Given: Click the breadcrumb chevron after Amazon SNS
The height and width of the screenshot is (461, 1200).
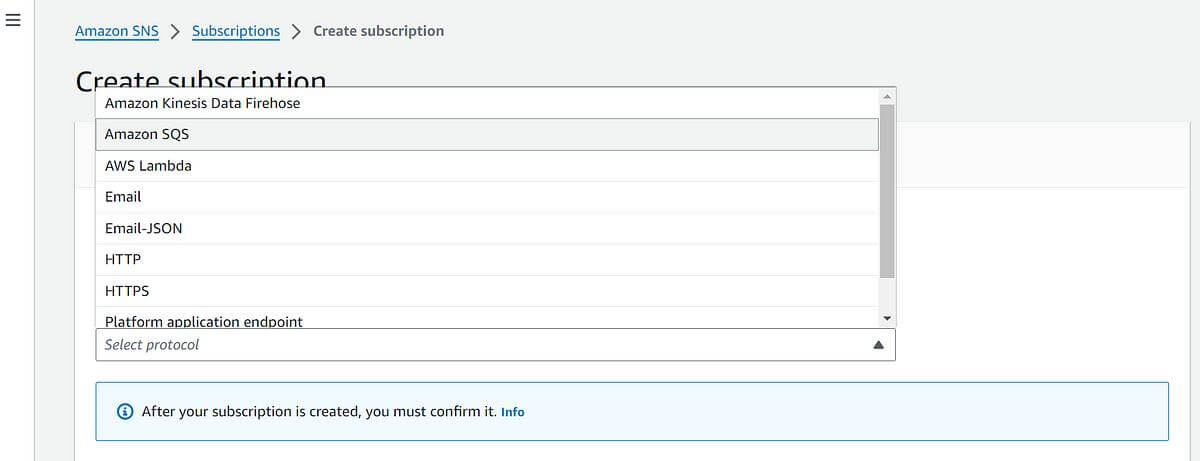Looking at the screenshot, I should [175, 31].
